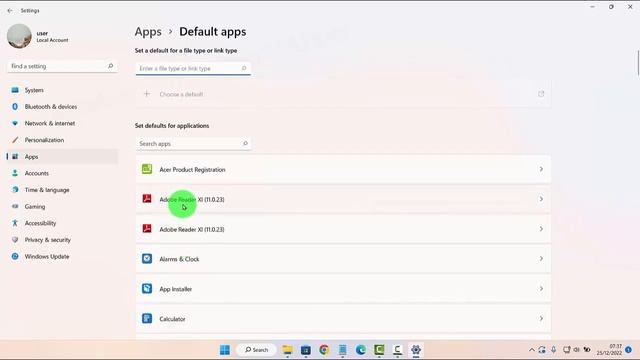
Task: Open the user profile avatar
Action: [x=19, y=36]
